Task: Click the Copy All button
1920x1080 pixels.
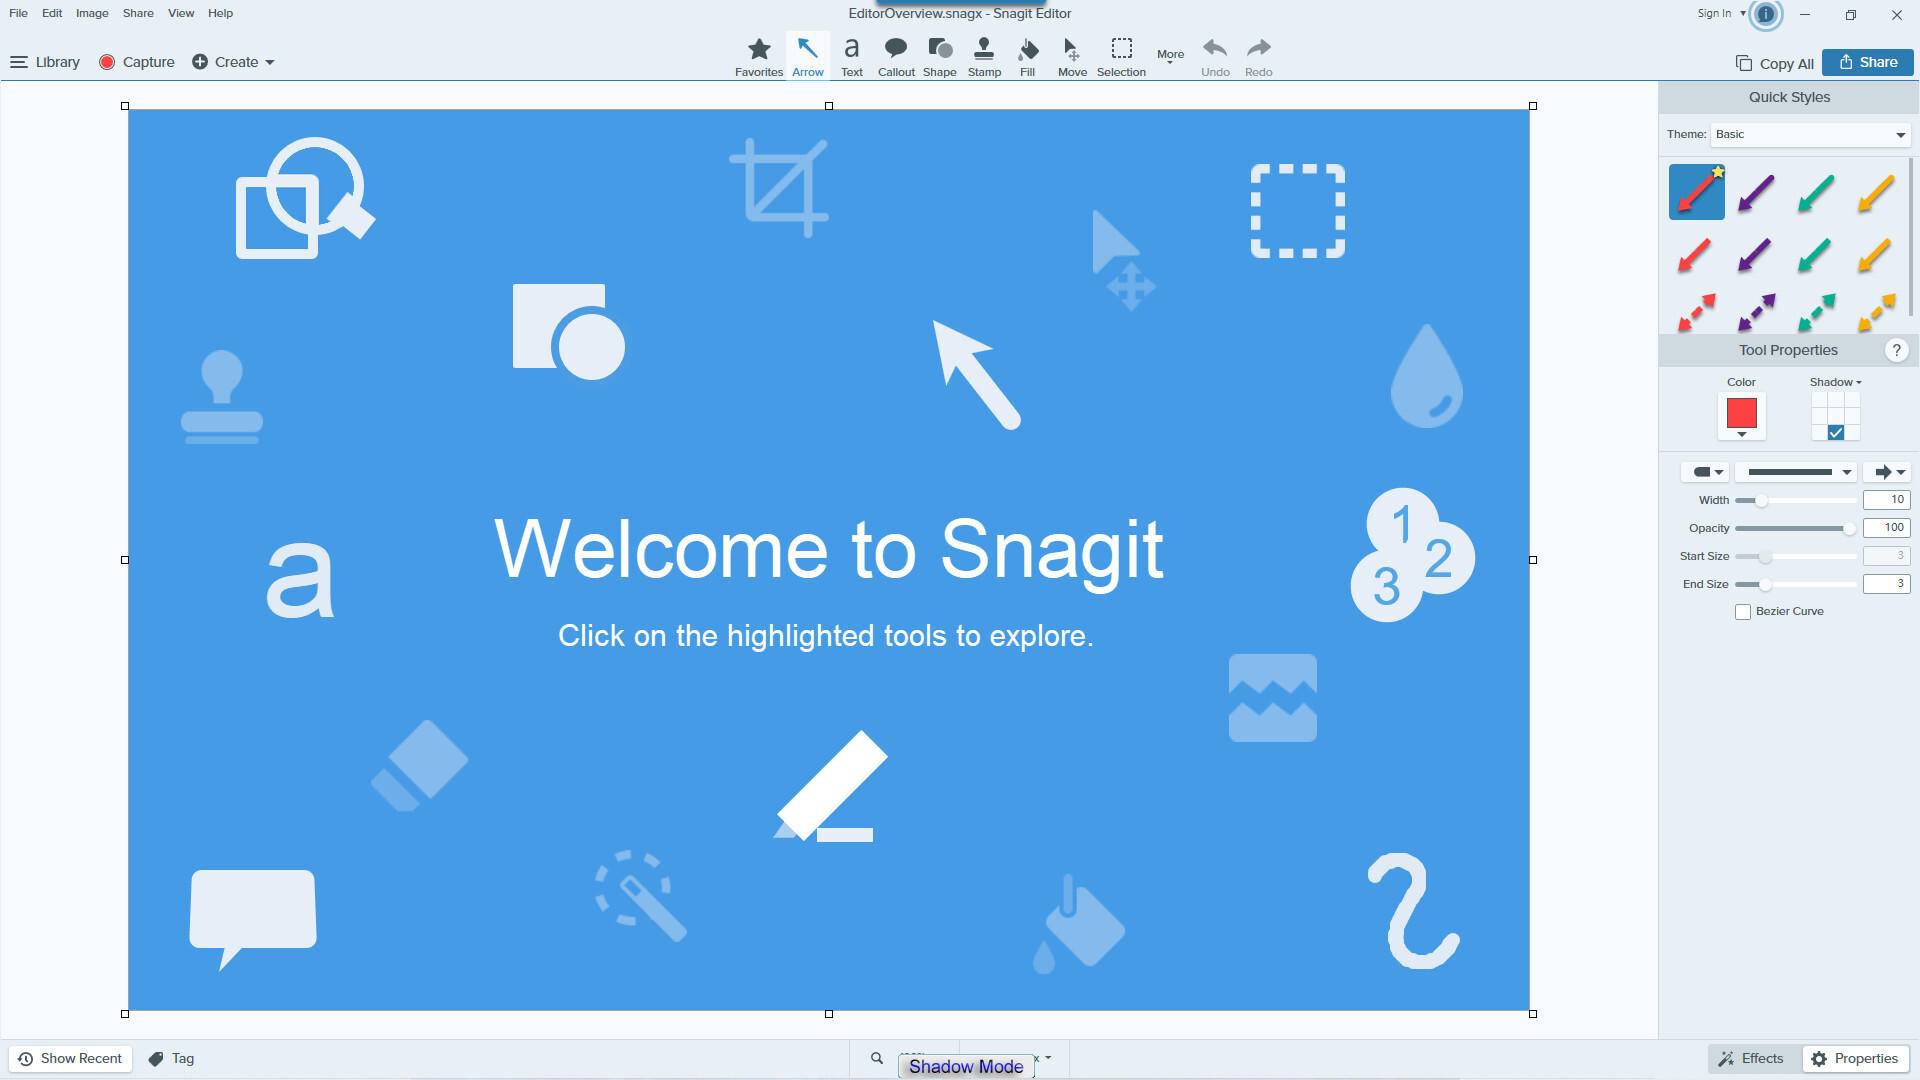Action: point(1775,63)
